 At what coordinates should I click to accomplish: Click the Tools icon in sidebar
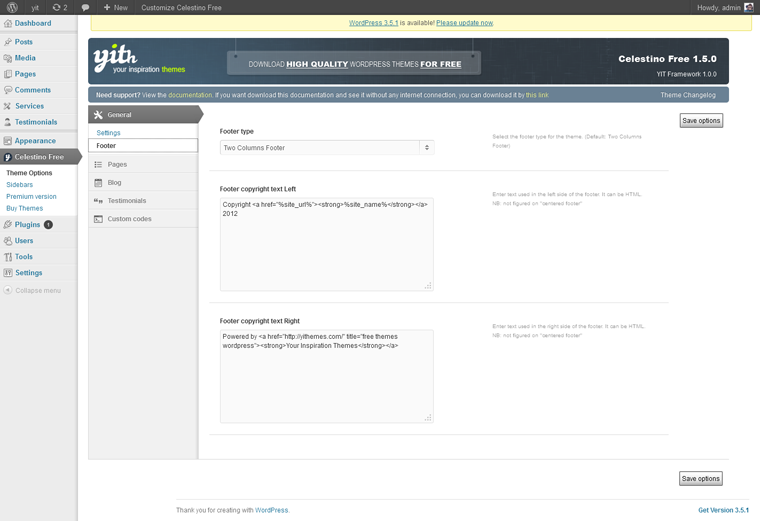click(x=8, y=257)
